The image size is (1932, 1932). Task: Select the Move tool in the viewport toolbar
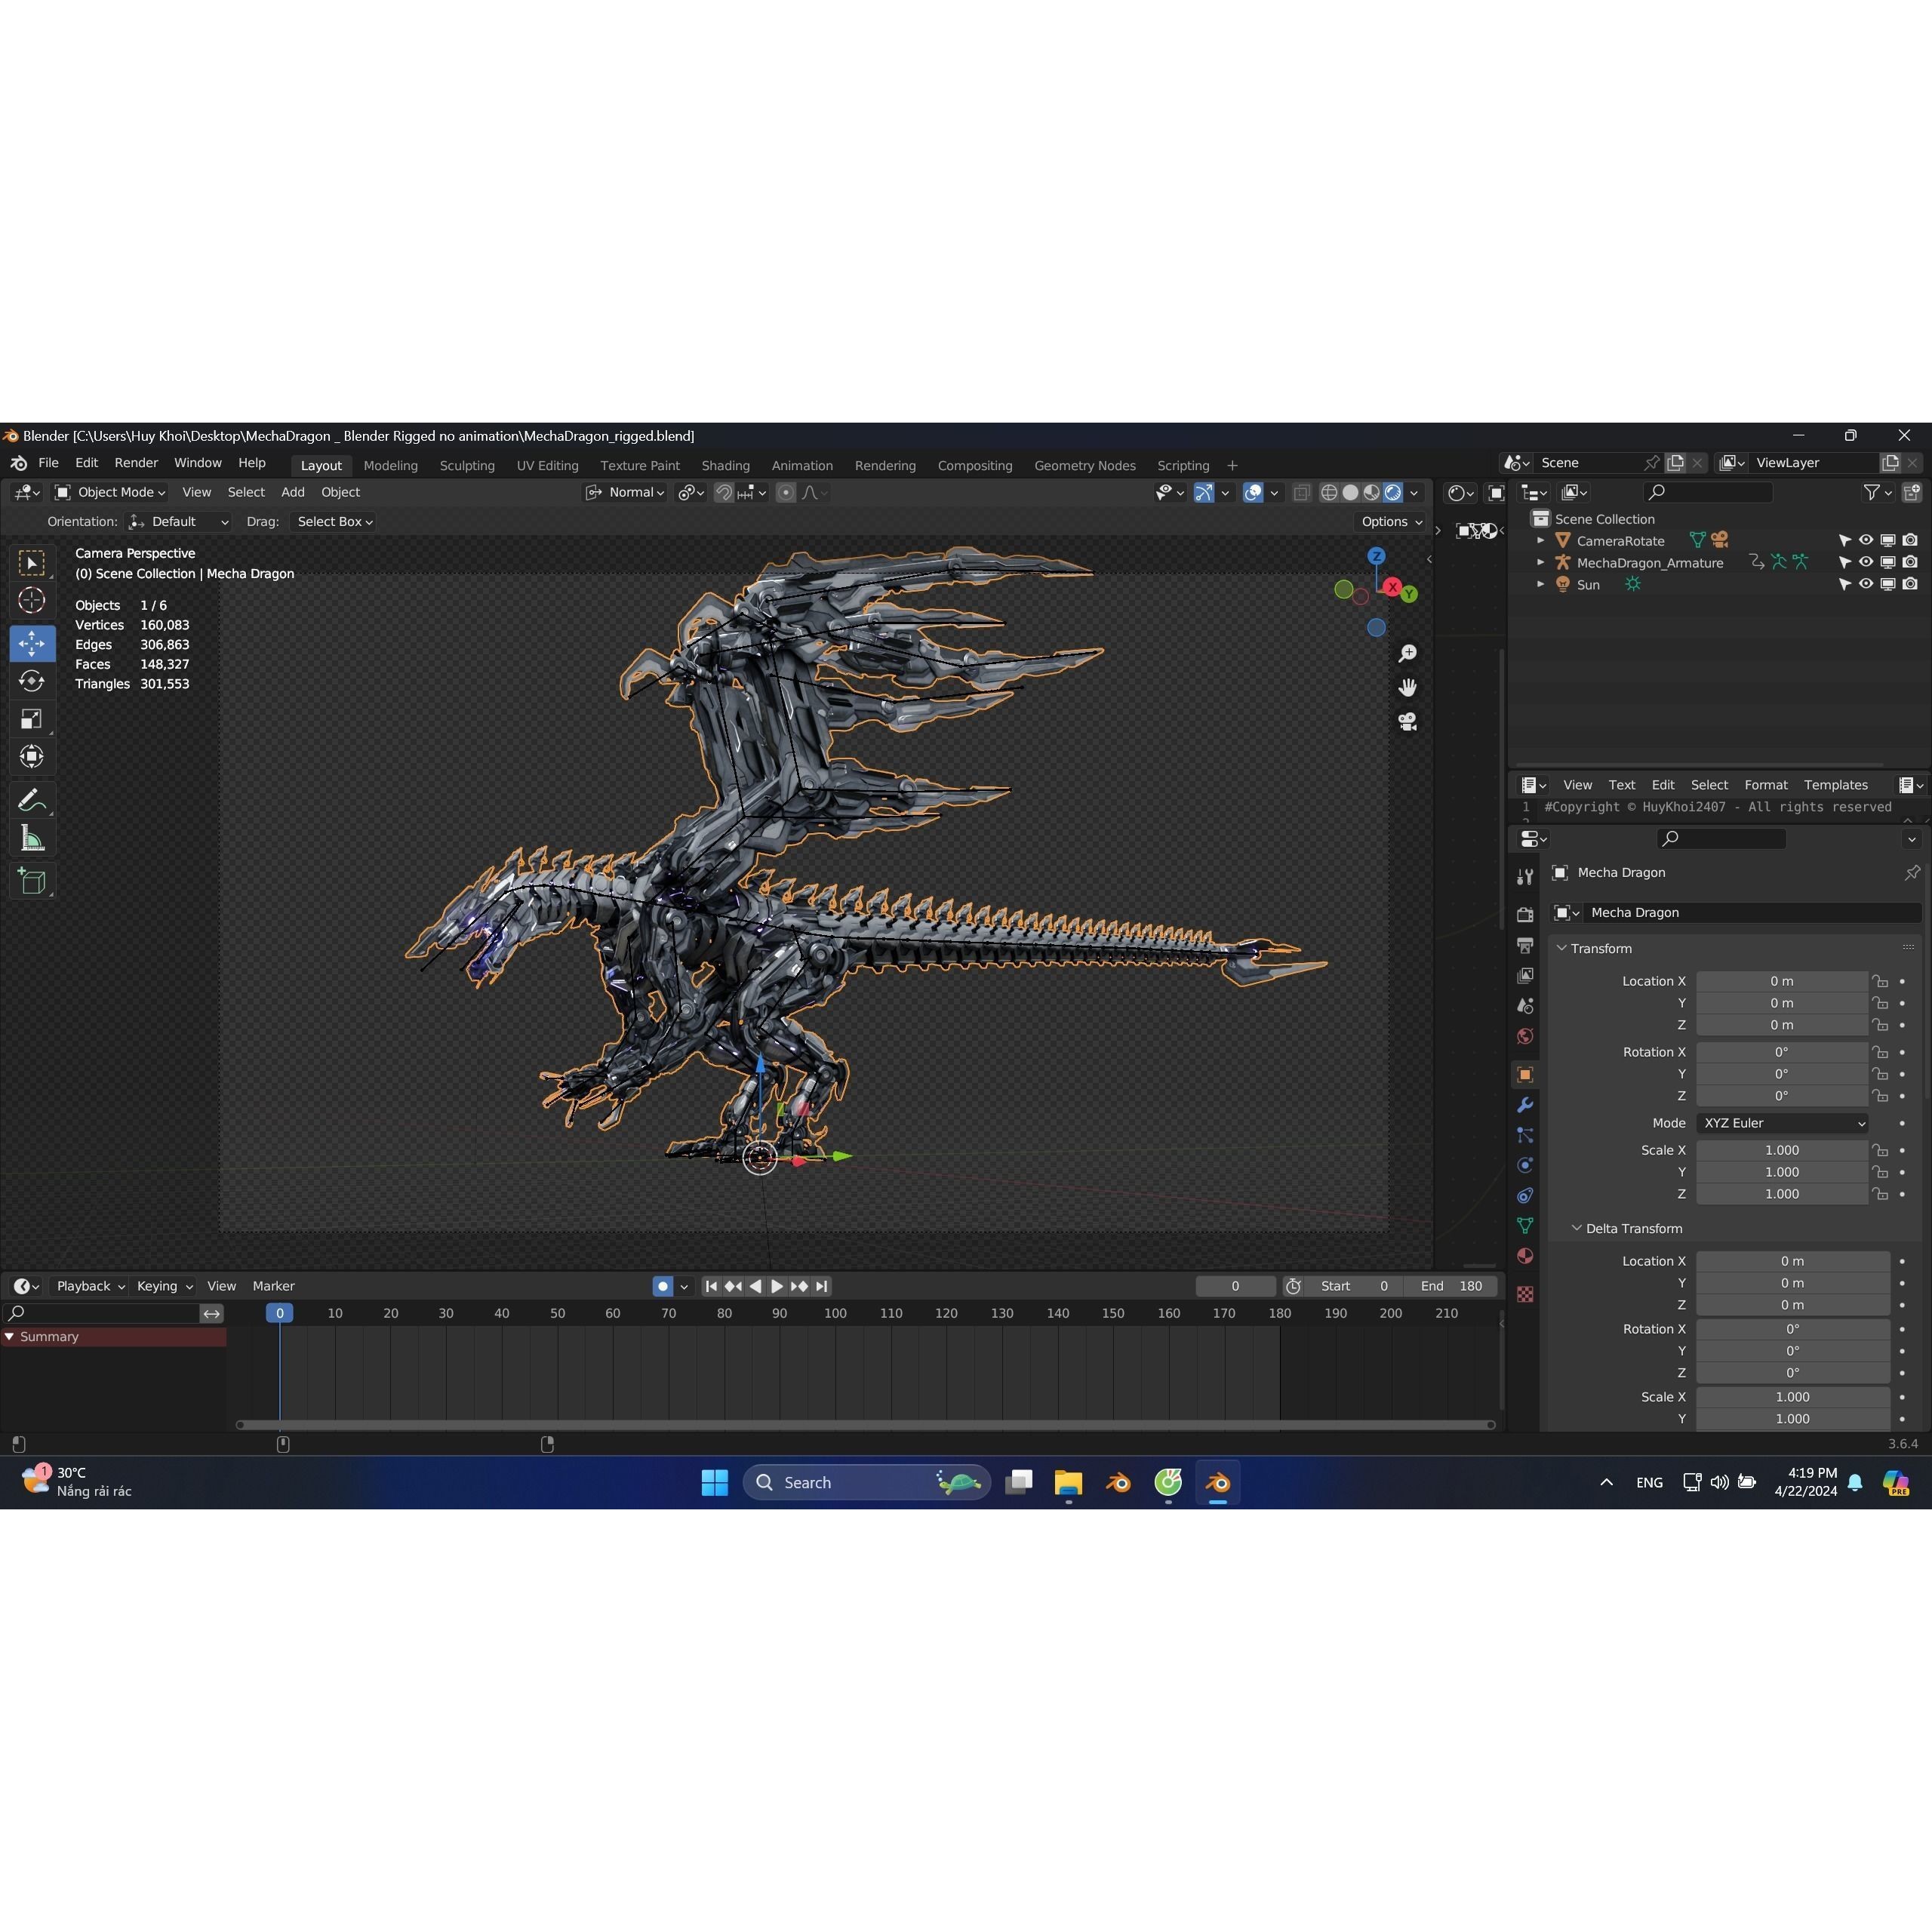coord(33,644)
